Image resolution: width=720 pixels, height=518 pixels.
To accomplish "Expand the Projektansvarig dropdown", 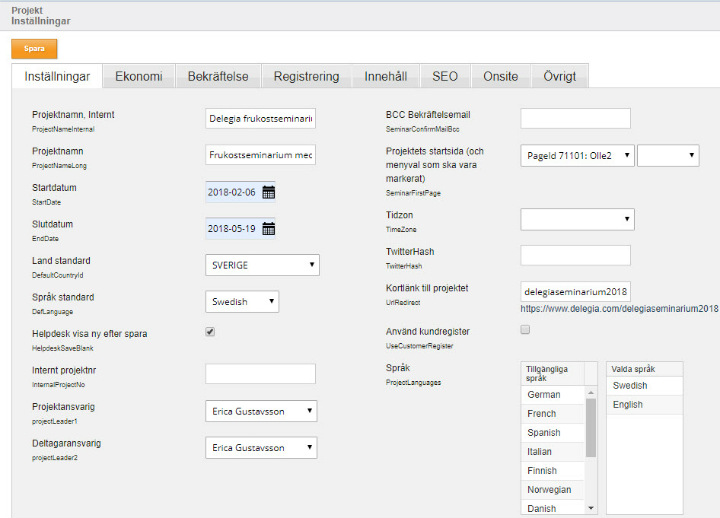I will coord(261,411).
